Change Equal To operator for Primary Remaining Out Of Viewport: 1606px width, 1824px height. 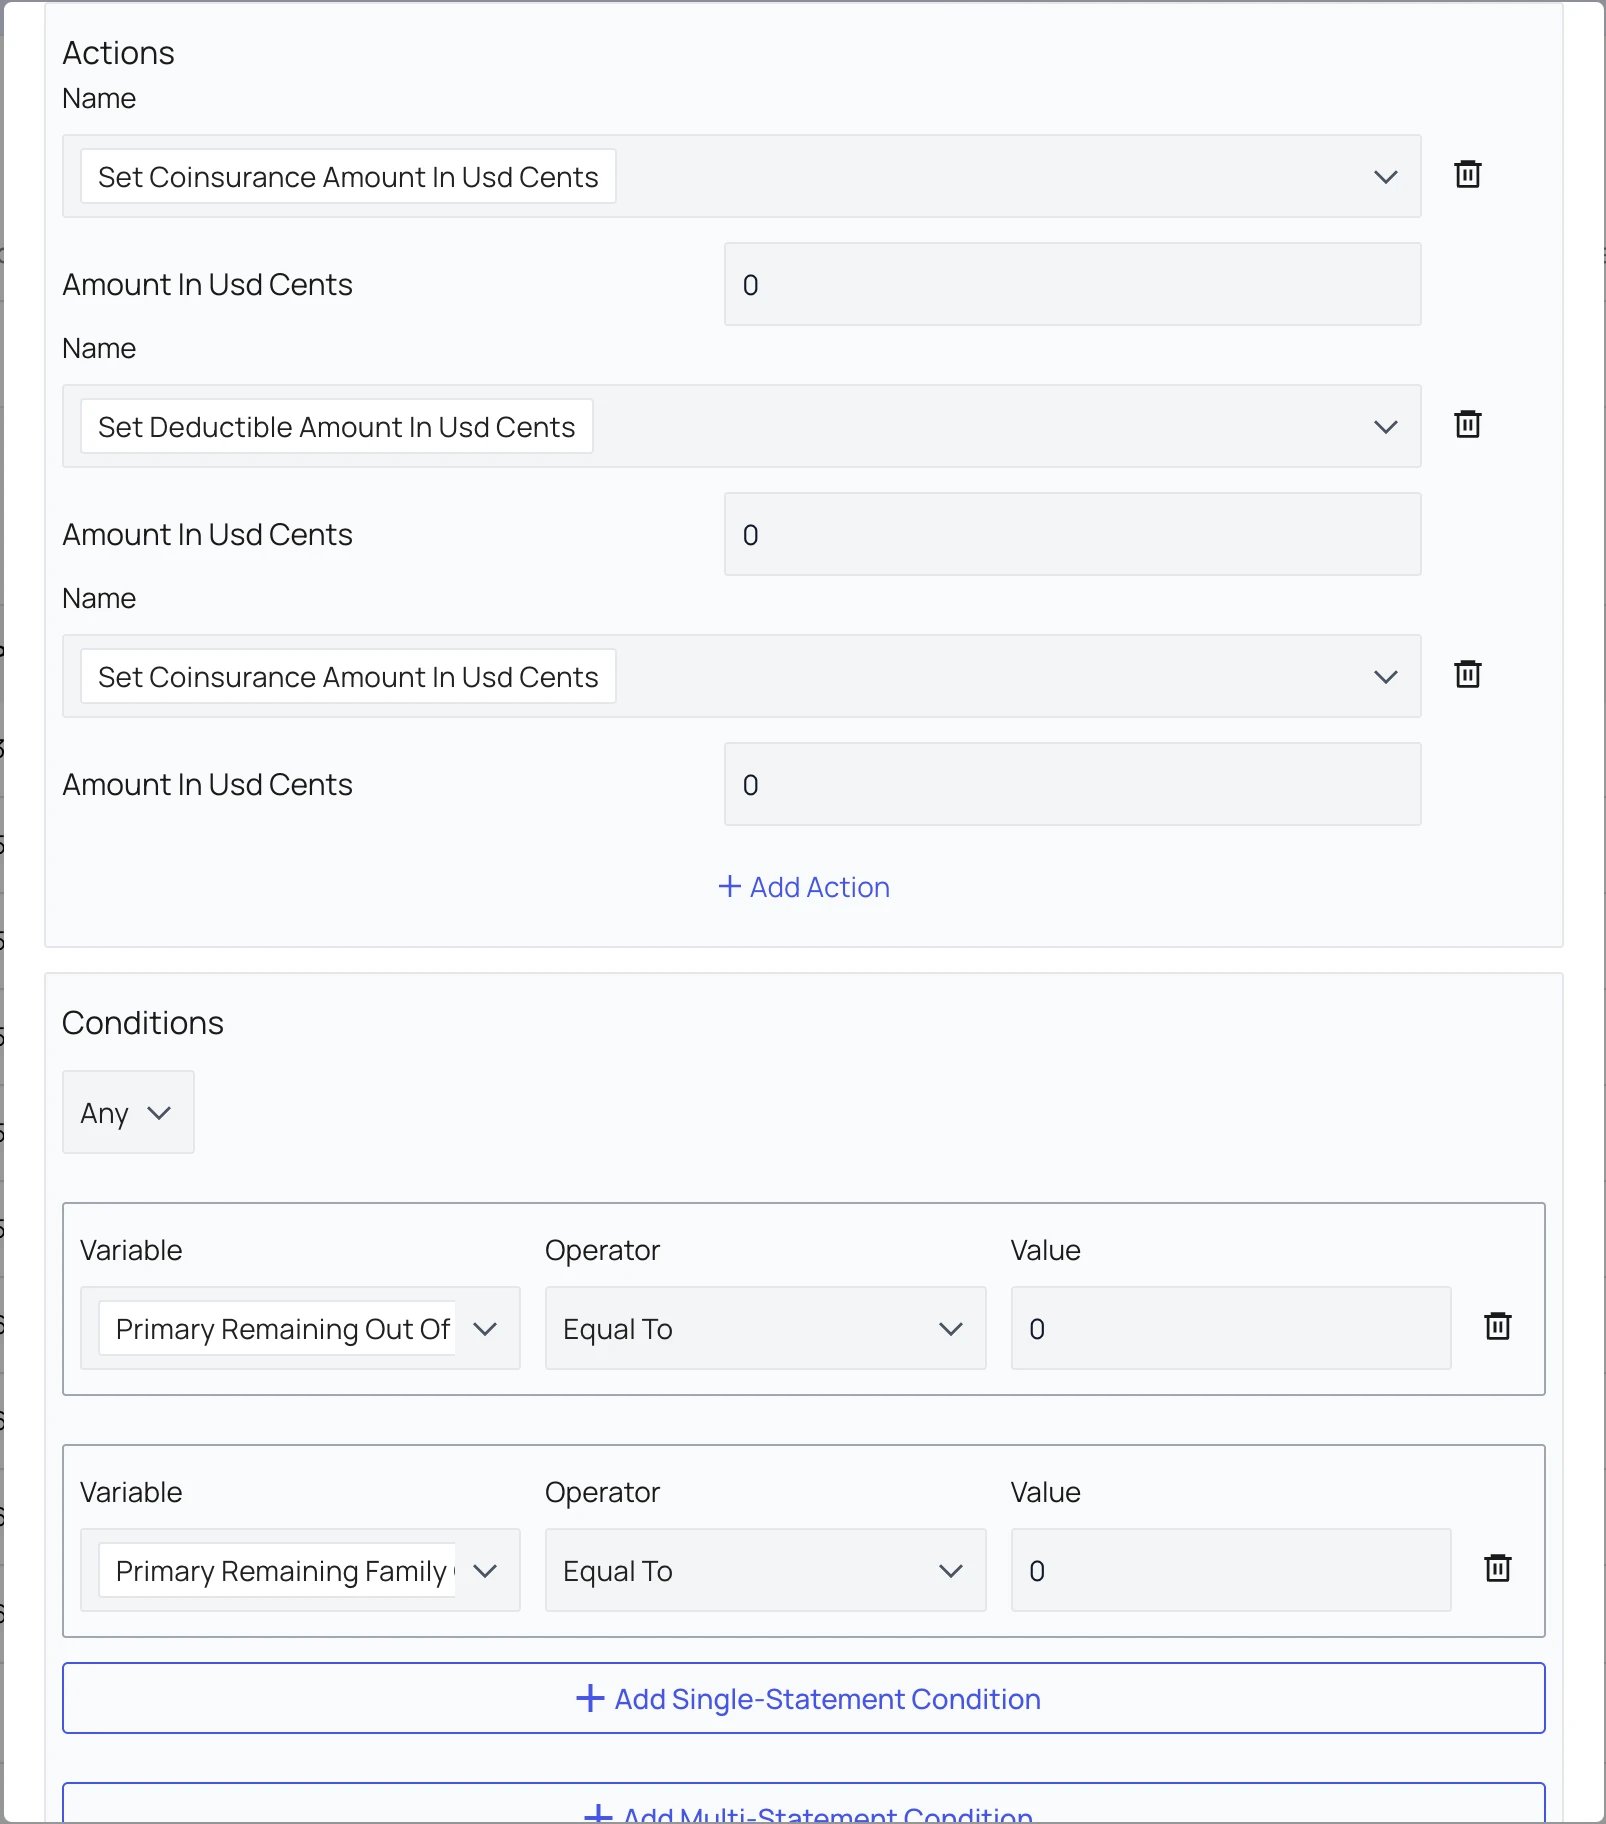point(765,1328)
